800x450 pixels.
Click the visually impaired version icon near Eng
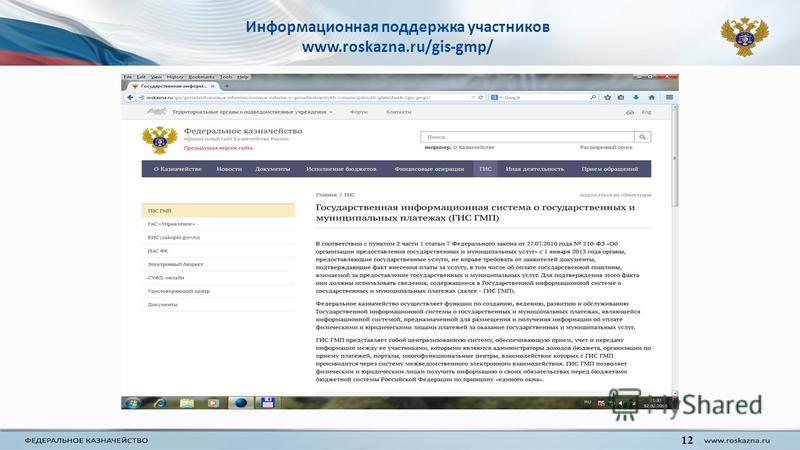pos(630,112)
